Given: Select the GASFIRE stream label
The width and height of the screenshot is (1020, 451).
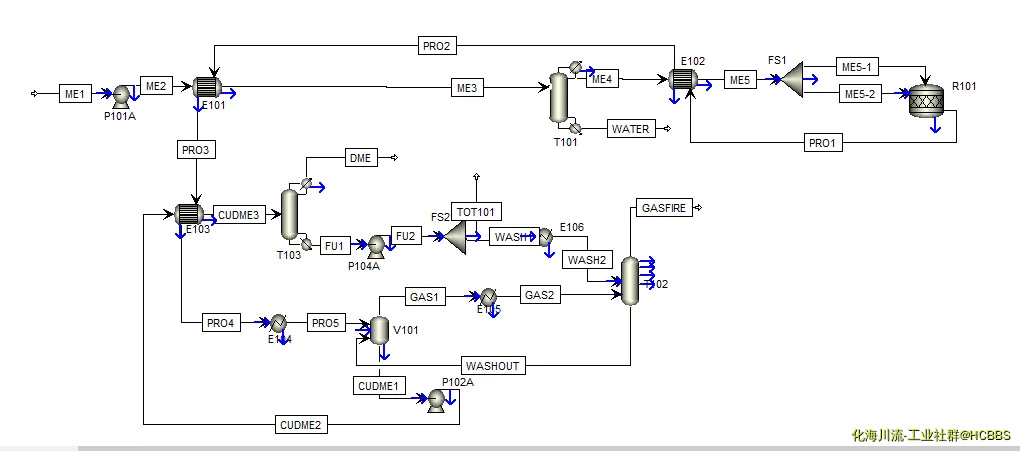Looking at the screenshot, I should click(x=664, y=208).
